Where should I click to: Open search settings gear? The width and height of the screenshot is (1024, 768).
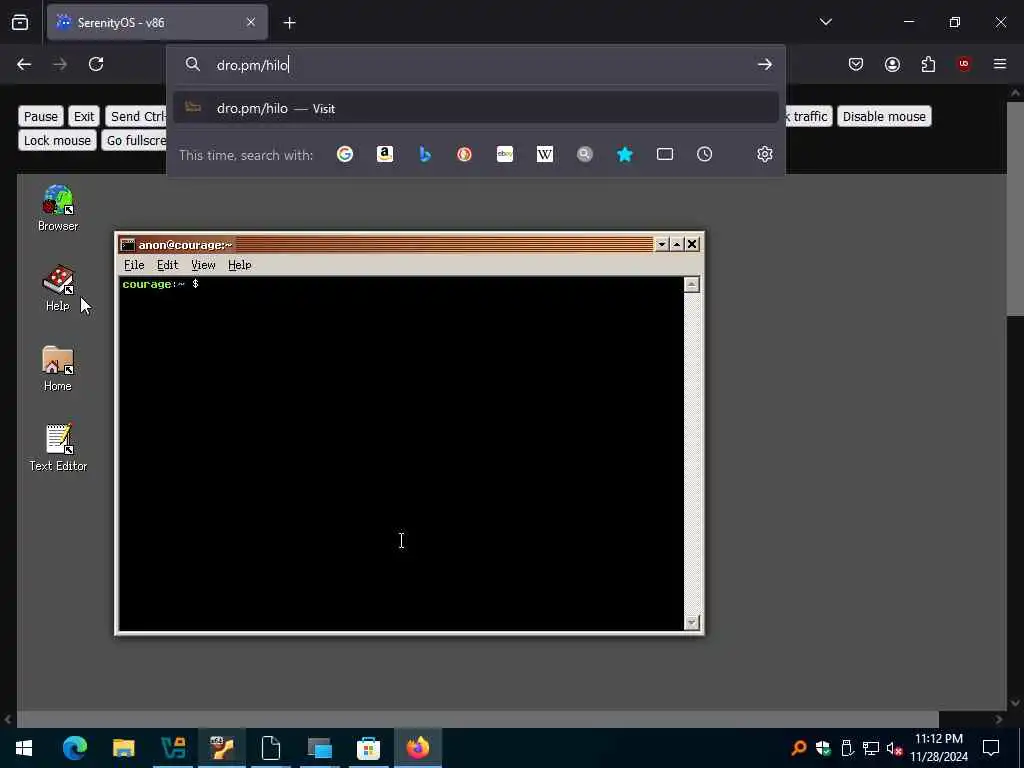pos(765,154)
